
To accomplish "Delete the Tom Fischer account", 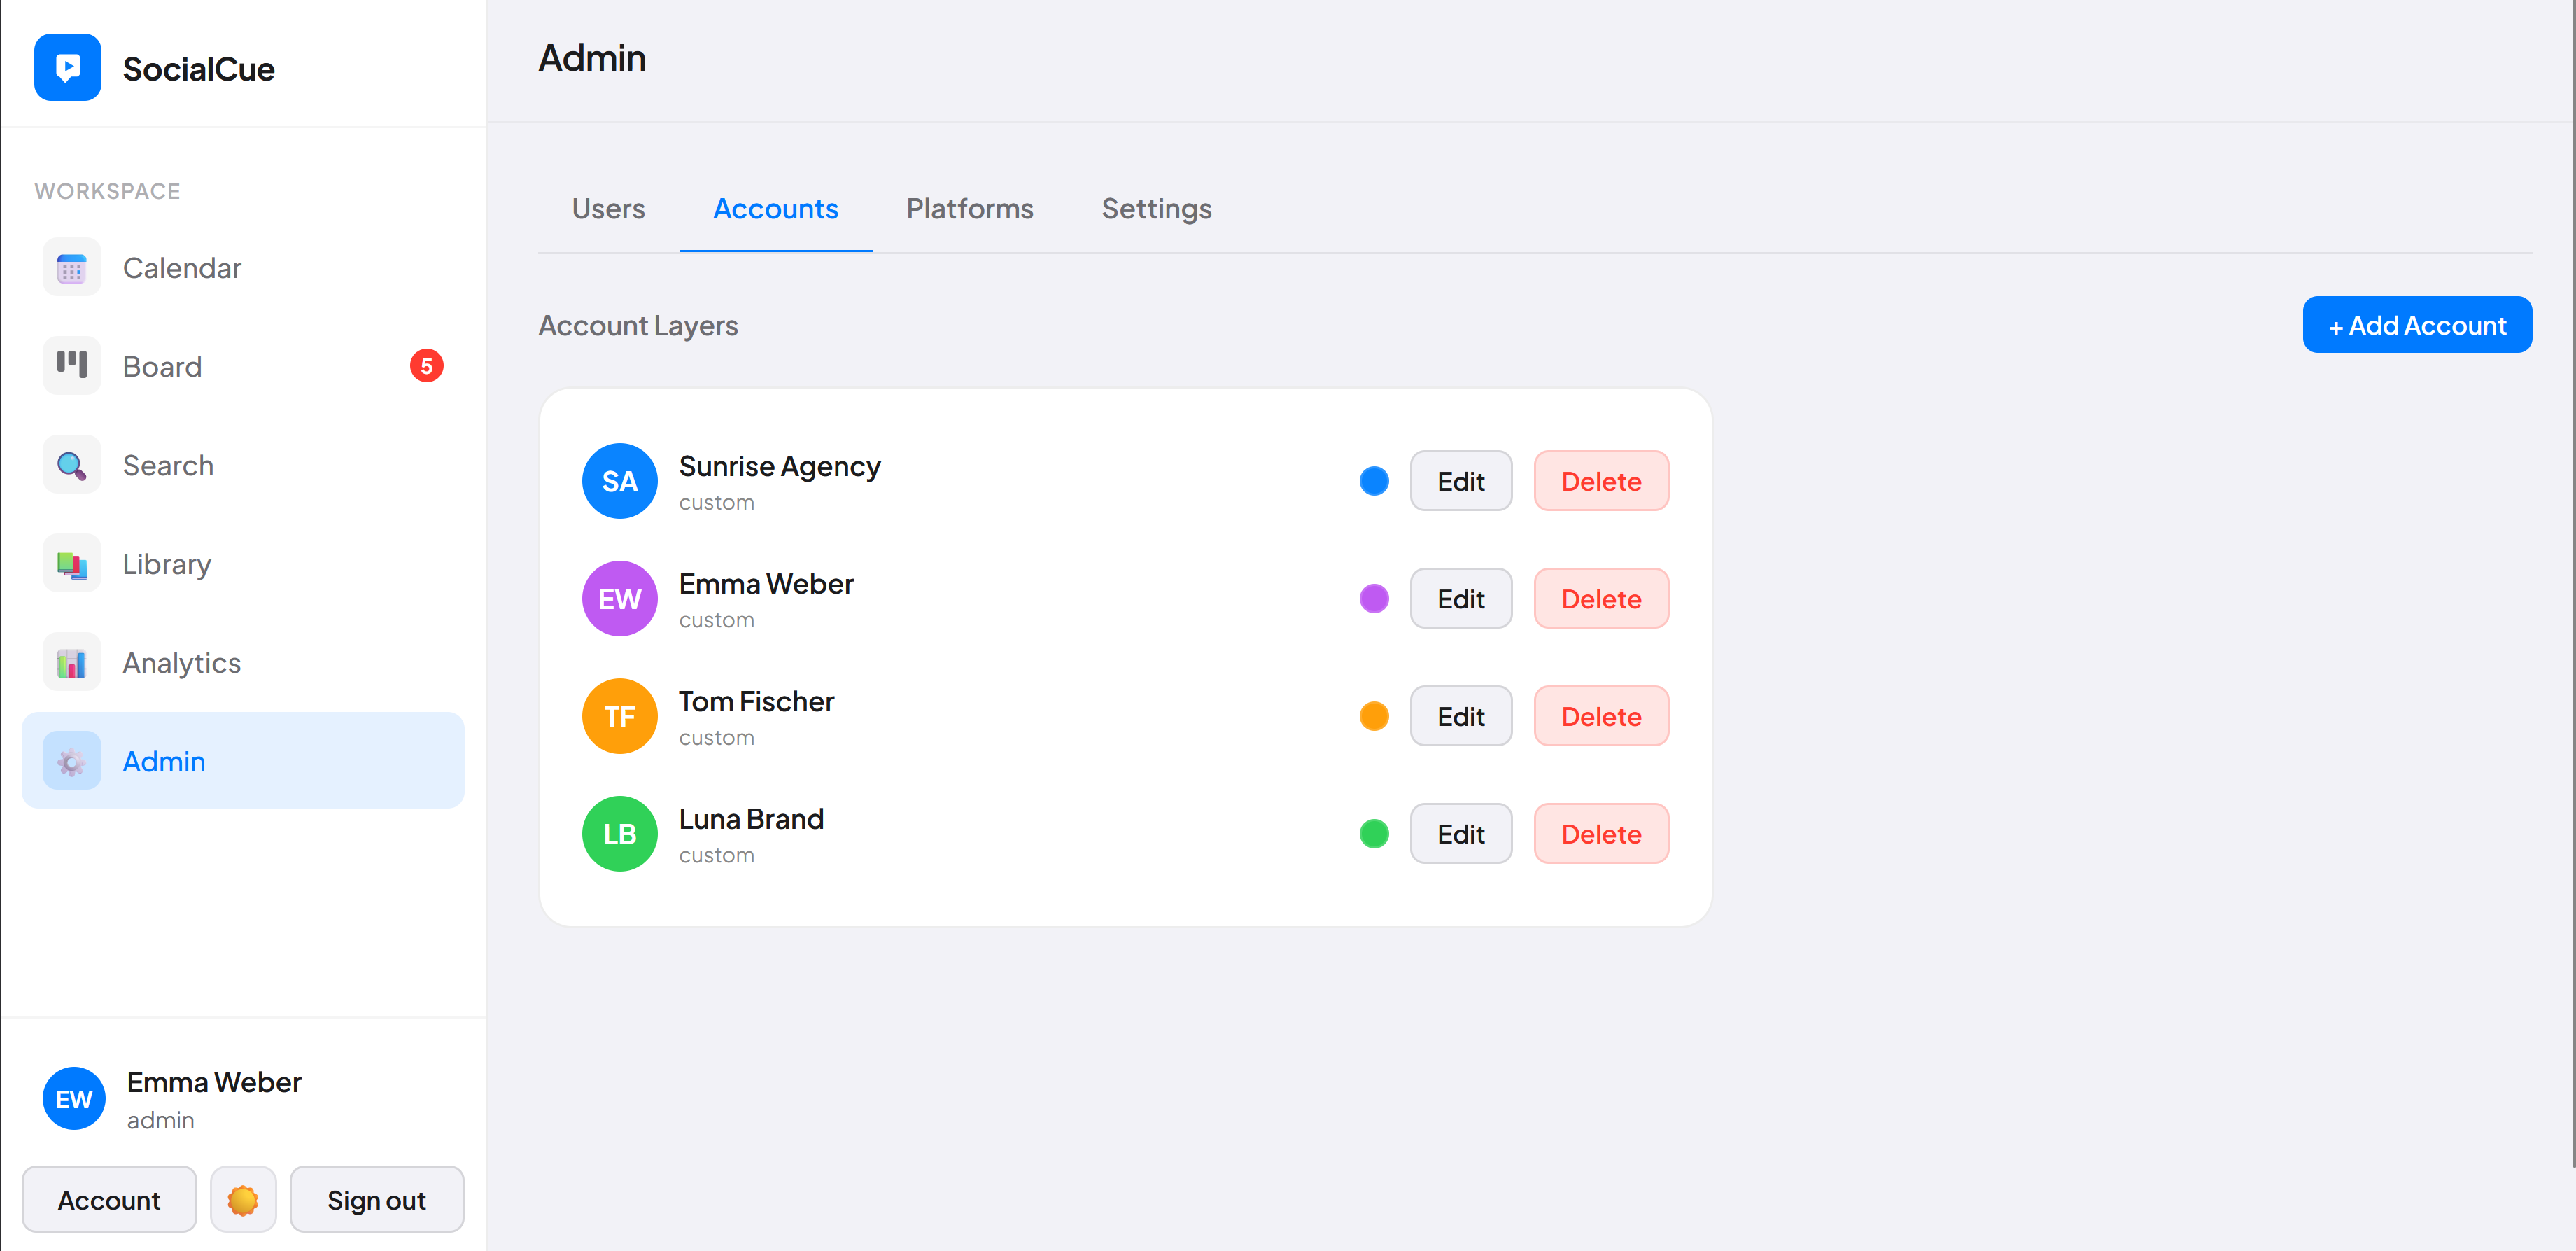I will pos(1600,716).
